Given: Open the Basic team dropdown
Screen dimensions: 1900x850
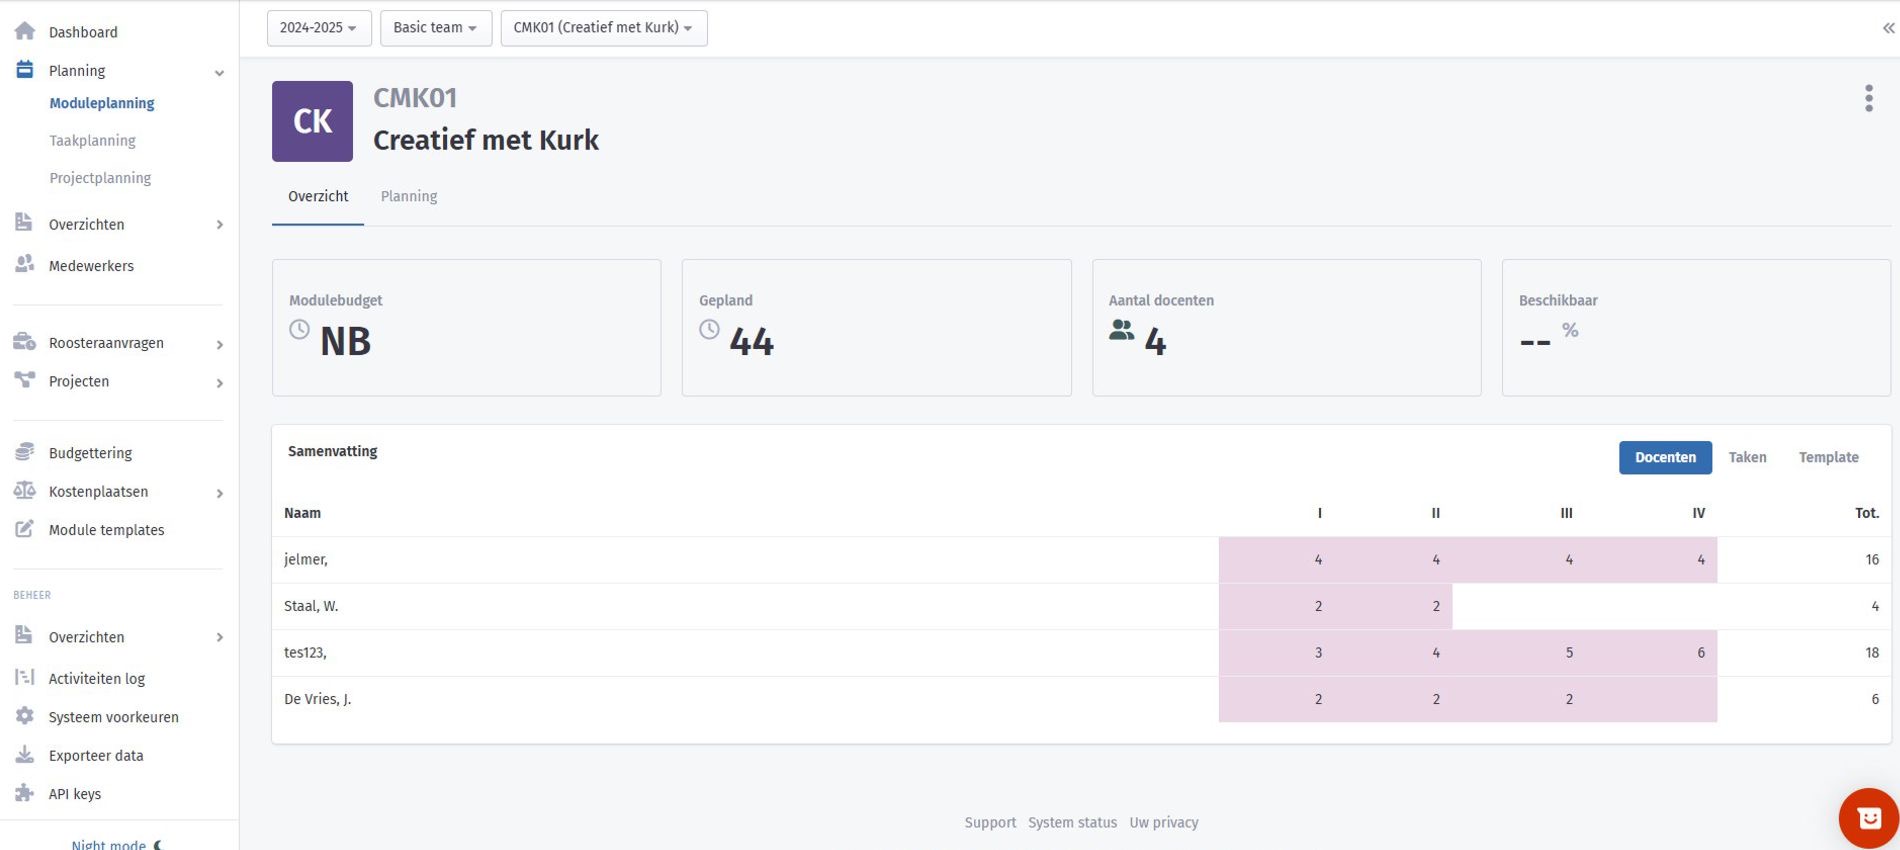Looking at the screenshot, I should coord(435,28).
